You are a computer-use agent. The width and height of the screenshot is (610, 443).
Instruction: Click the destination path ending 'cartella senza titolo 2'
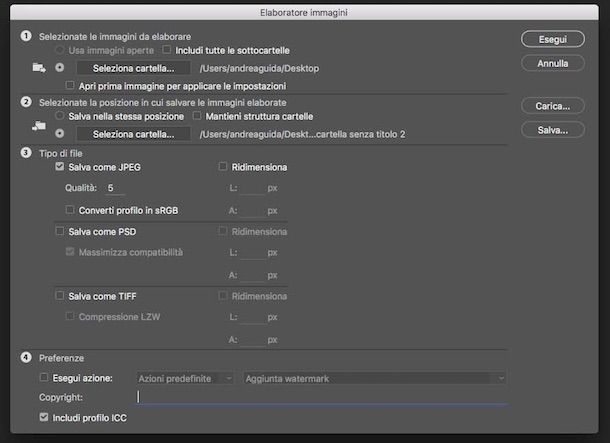(302, 135)
